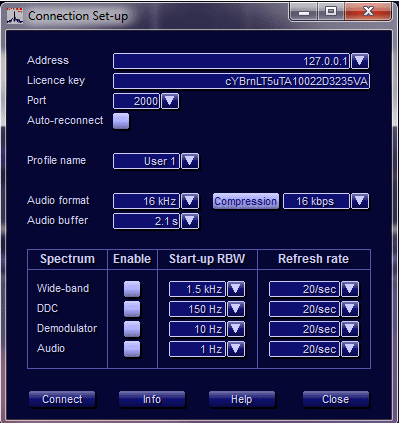Image resolution: width=399 pixels, height=423 pixels.
Task: Click the Start-up RBW column header
Action: pos(207,259)
